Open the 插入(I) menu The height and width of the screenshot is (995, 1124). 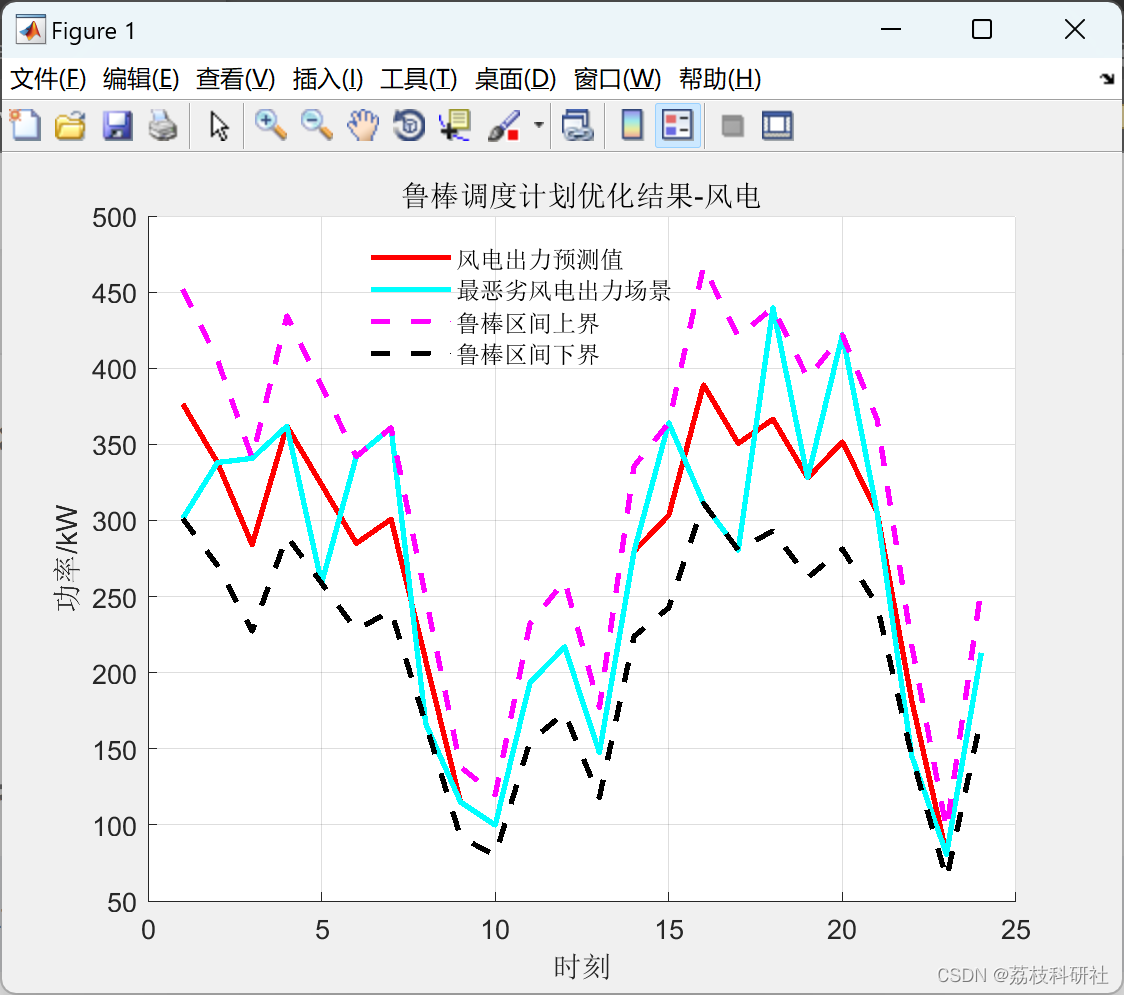click(327, 79)
